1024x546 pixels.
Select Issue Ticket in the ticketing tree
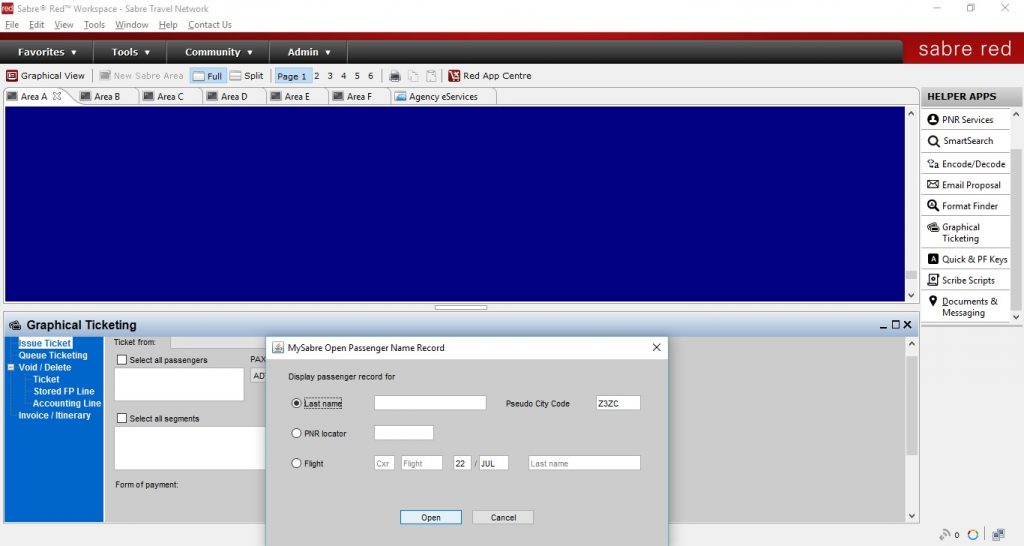tap(44, 343)
